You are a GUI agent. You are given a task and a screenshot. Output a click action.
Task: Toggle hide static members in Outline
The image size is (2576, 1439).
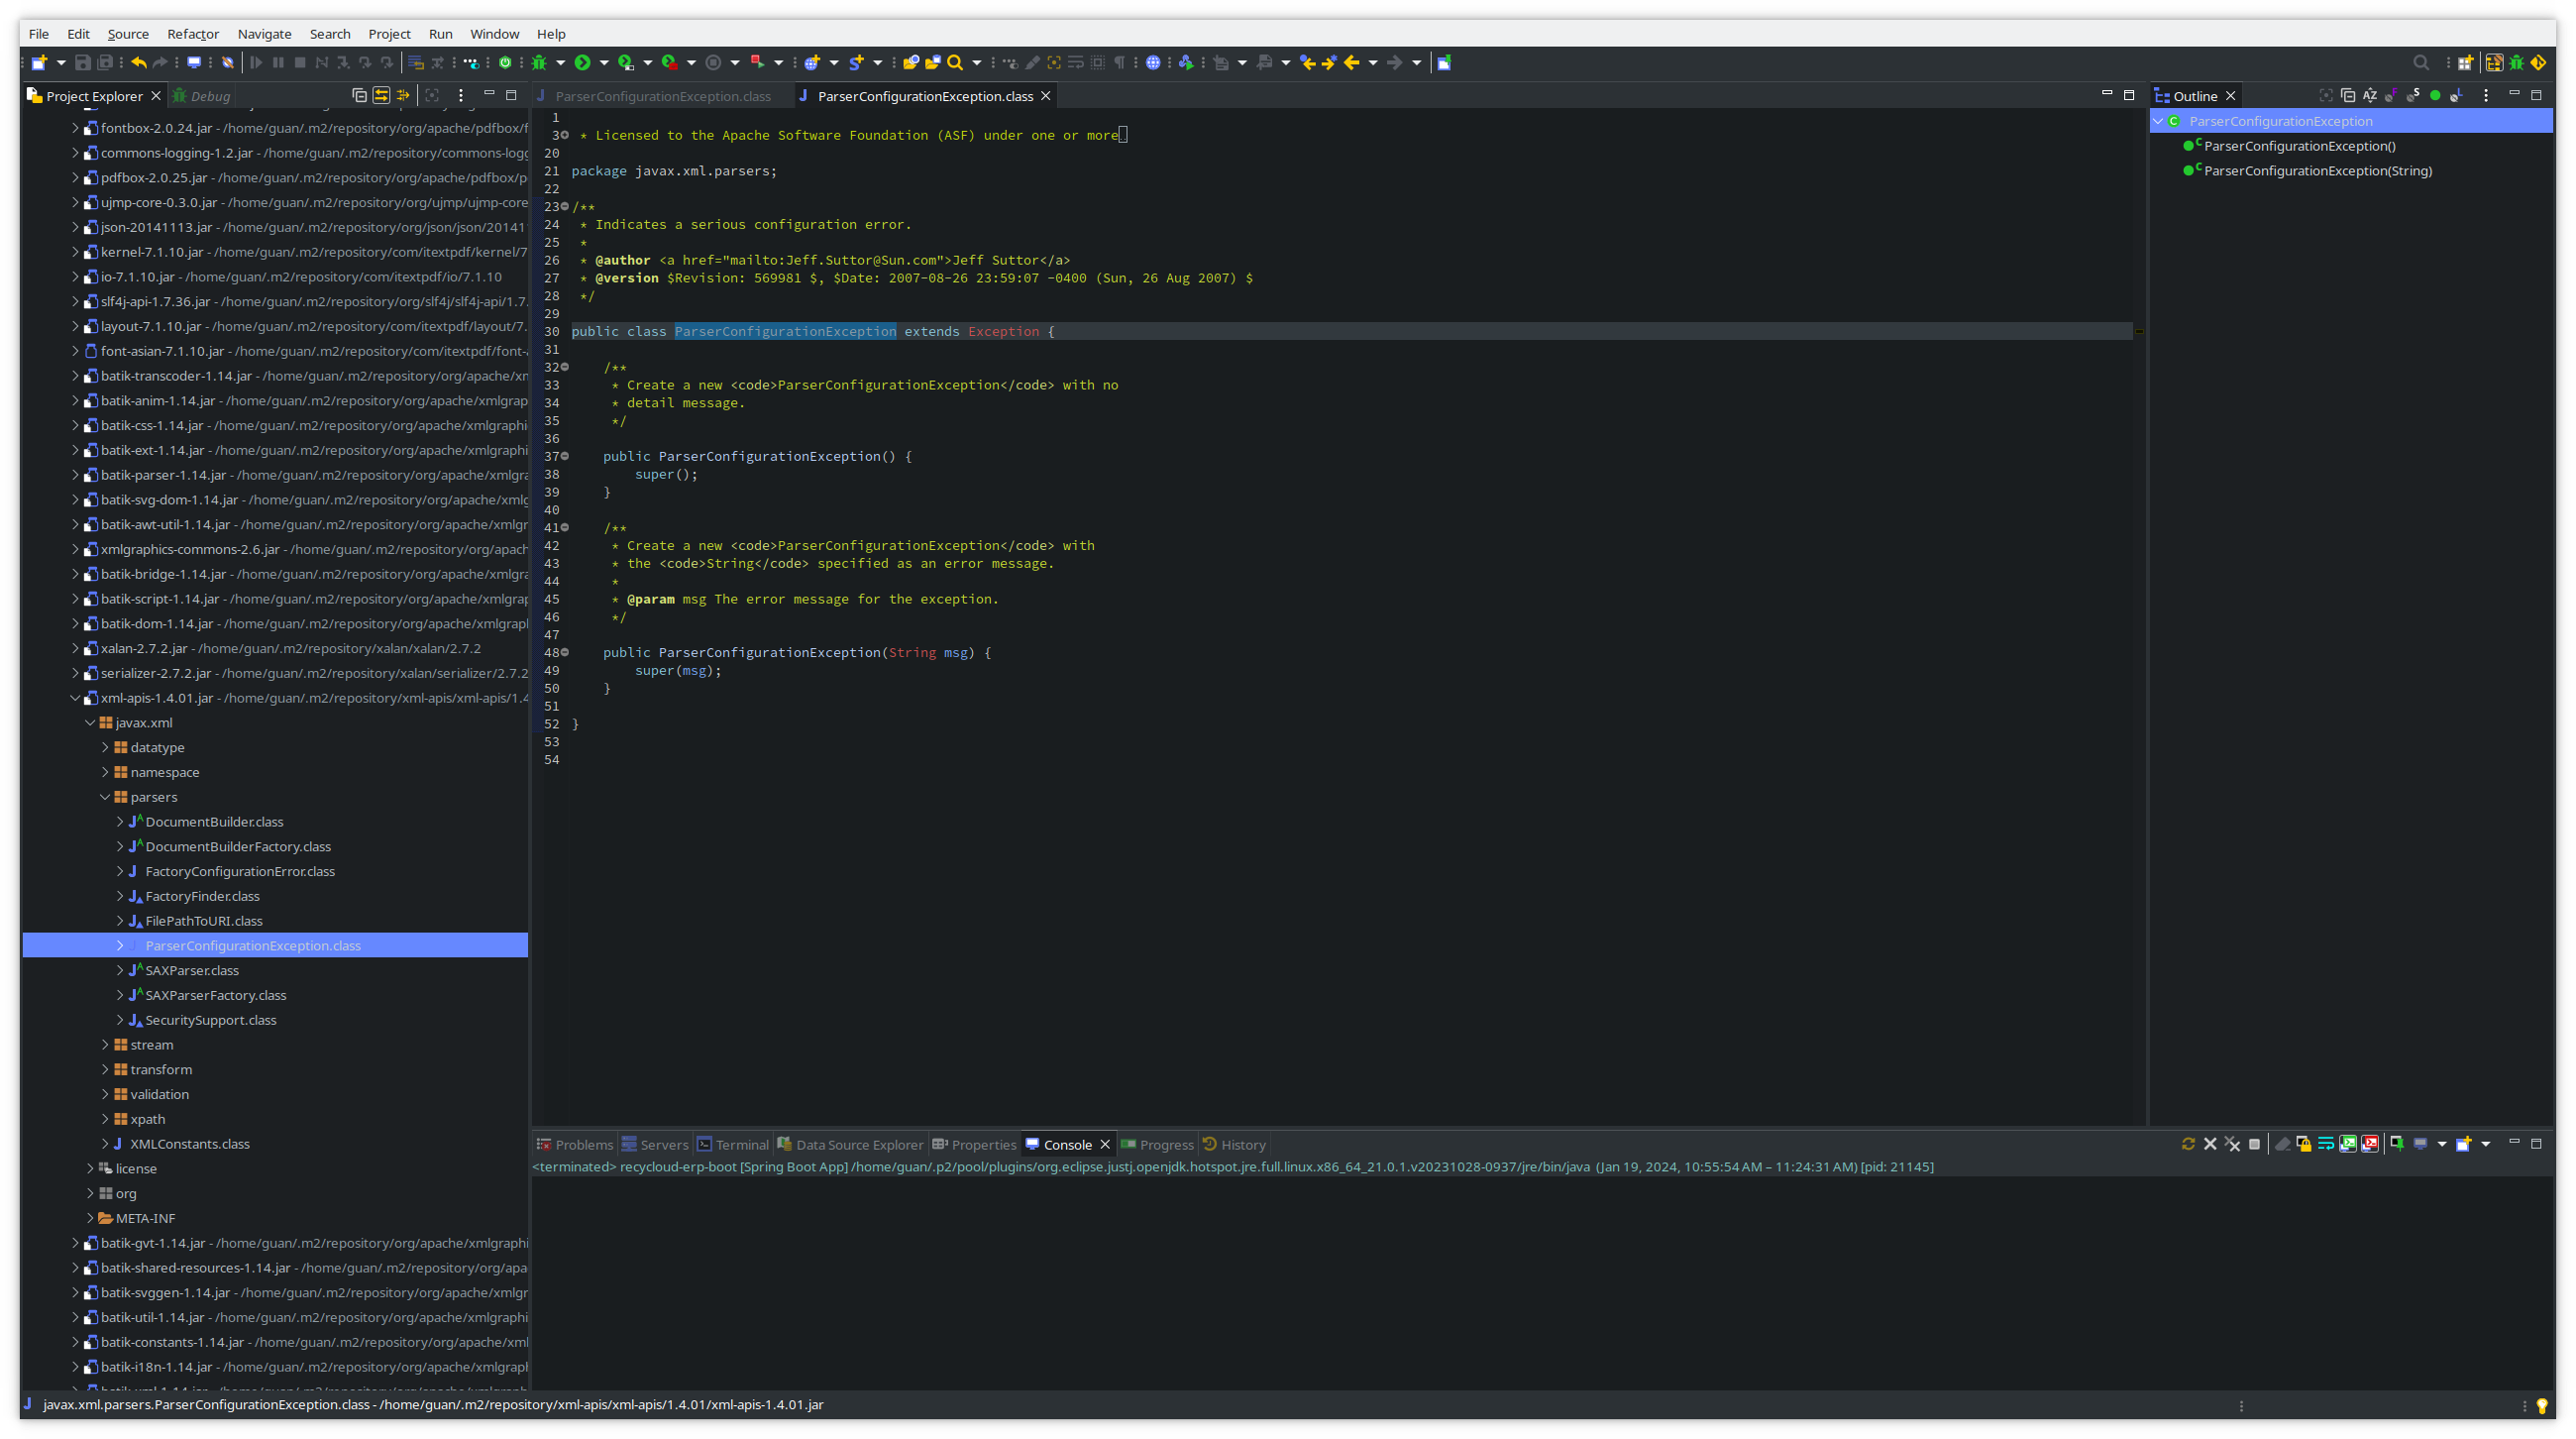click(x=2413, y=96)
